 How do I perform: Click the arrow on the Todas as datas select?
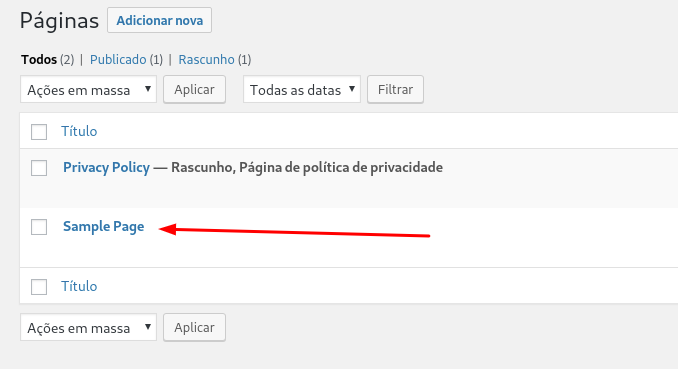pos(352,89)
